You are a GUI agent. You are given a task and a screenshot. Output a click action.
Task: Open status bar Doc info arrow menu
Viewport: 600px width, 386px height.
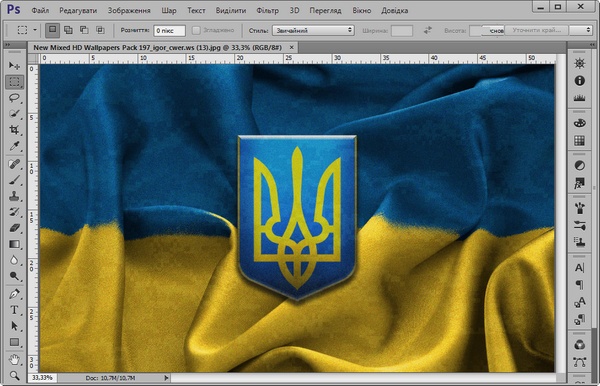[166, 378]
